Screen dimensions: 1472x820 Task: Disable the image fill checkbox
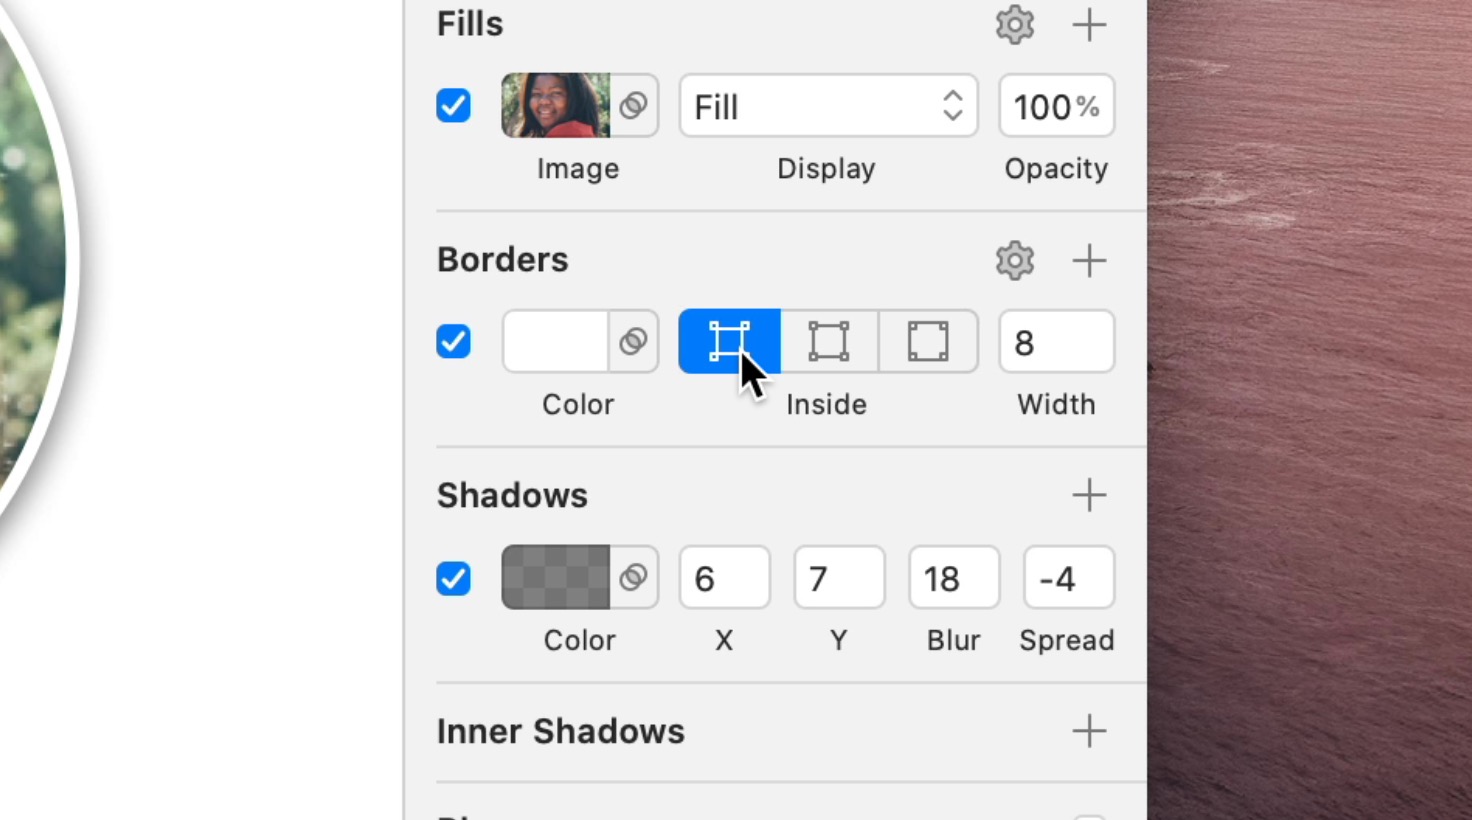click(x=453, y=105)
